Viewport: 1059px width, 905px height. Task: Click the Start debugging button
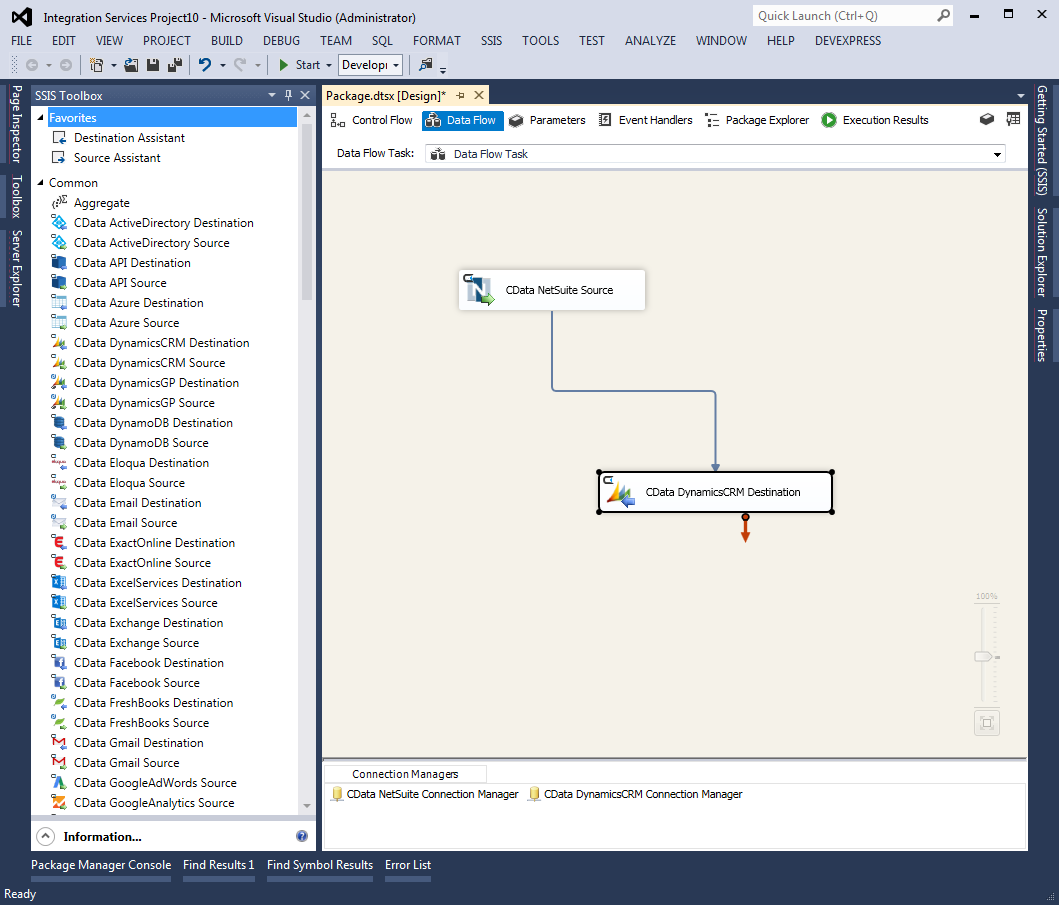[x=299, y=65]
